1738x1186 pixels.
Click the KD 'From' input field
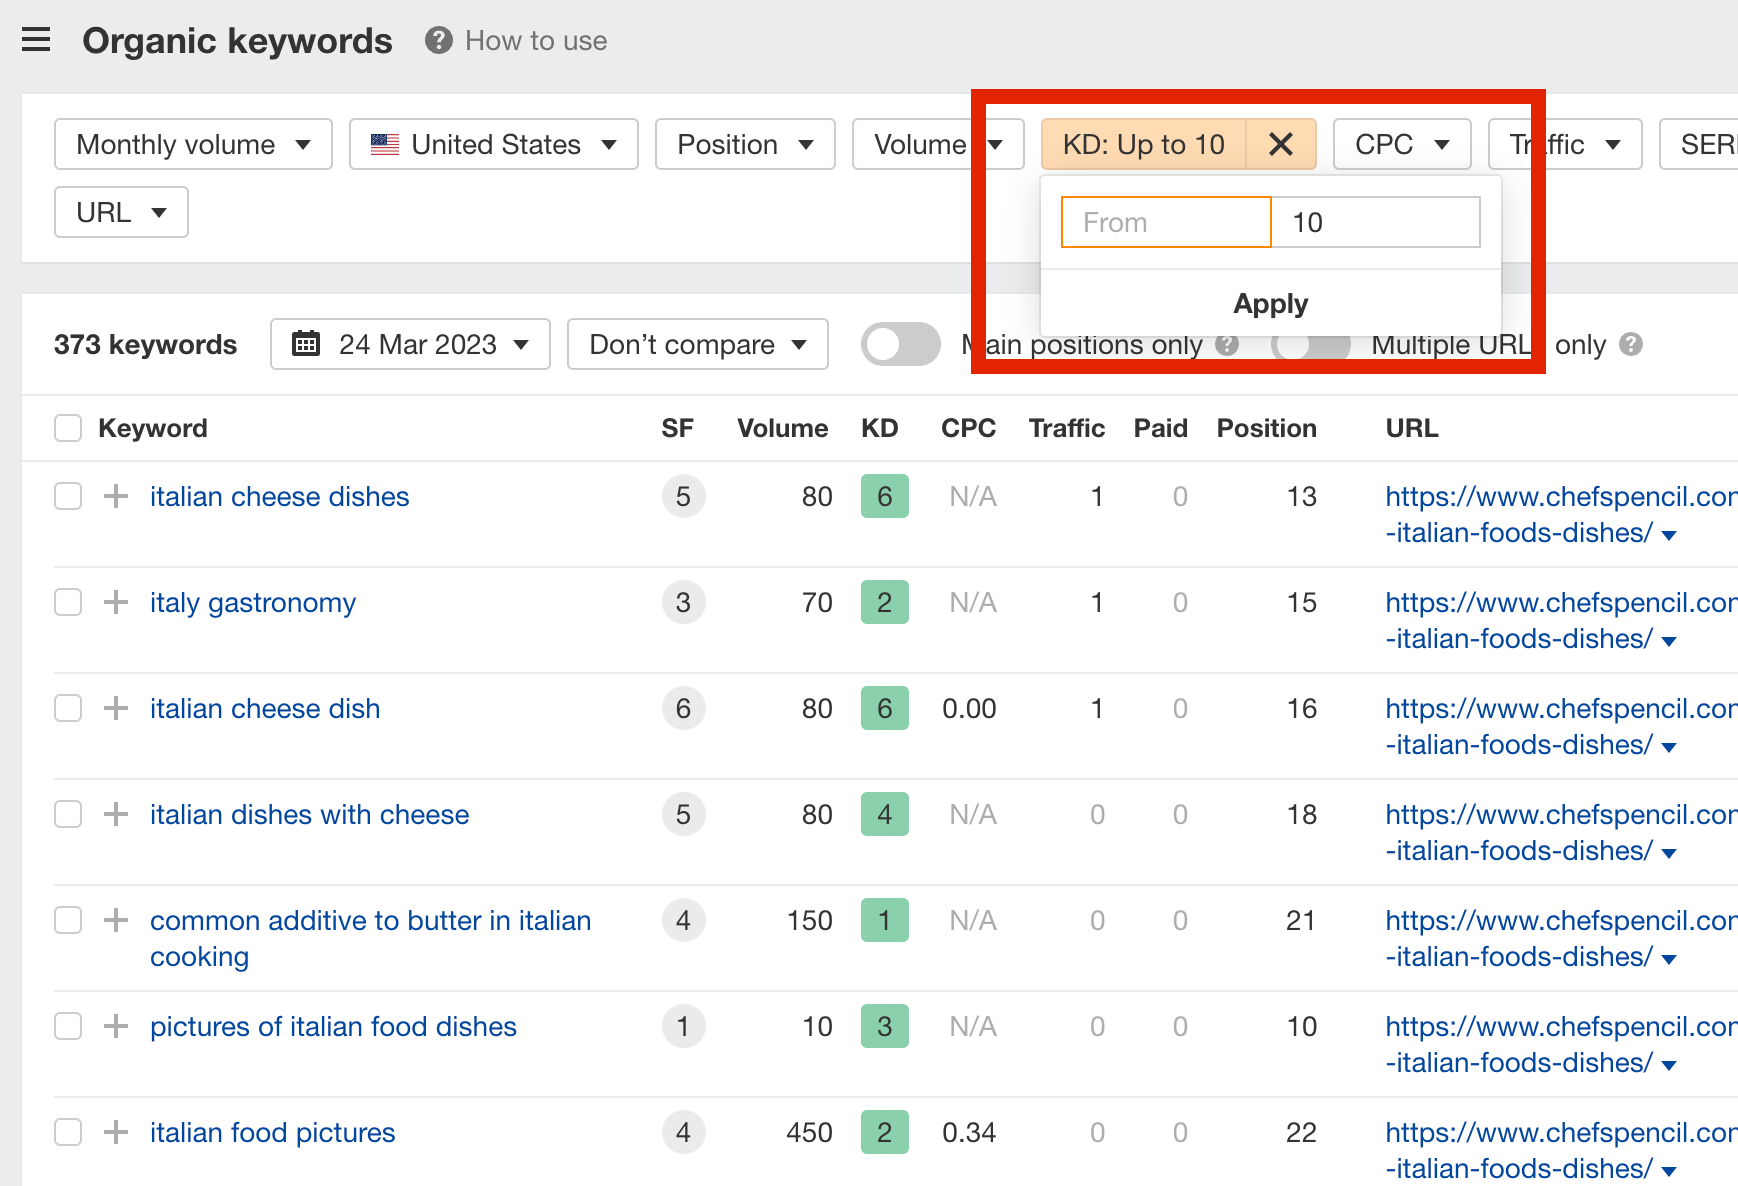tap(1166, 222)
